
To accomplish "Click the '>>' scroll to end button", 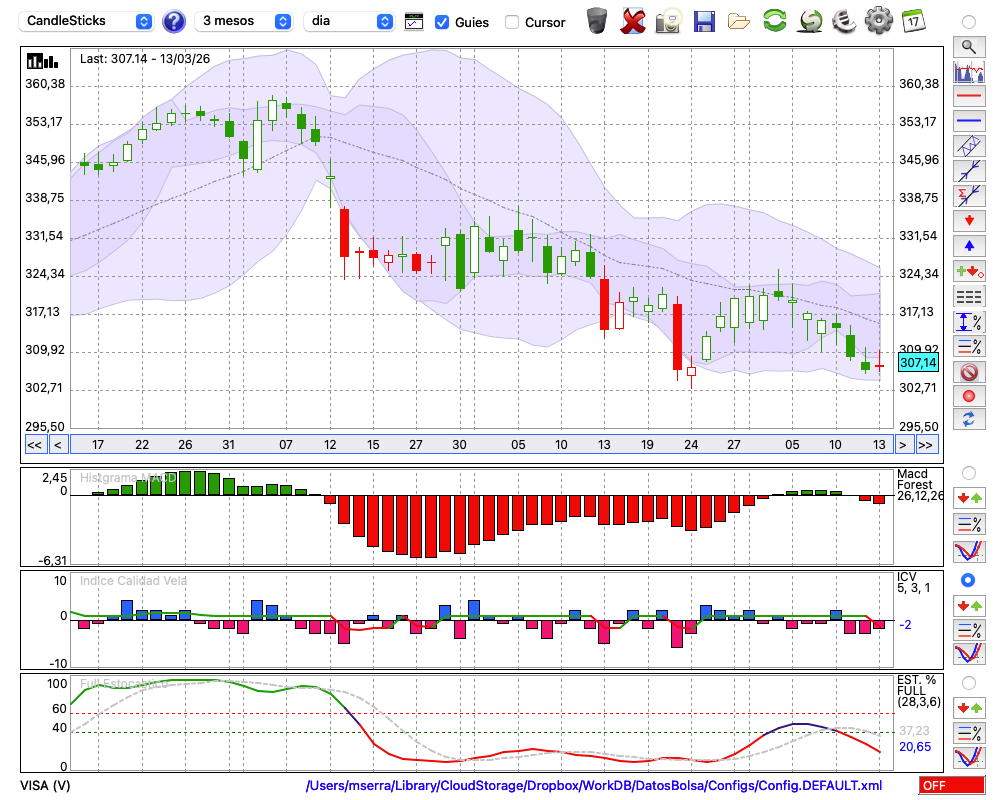I will pyautogui.click(x=927, y=445).
